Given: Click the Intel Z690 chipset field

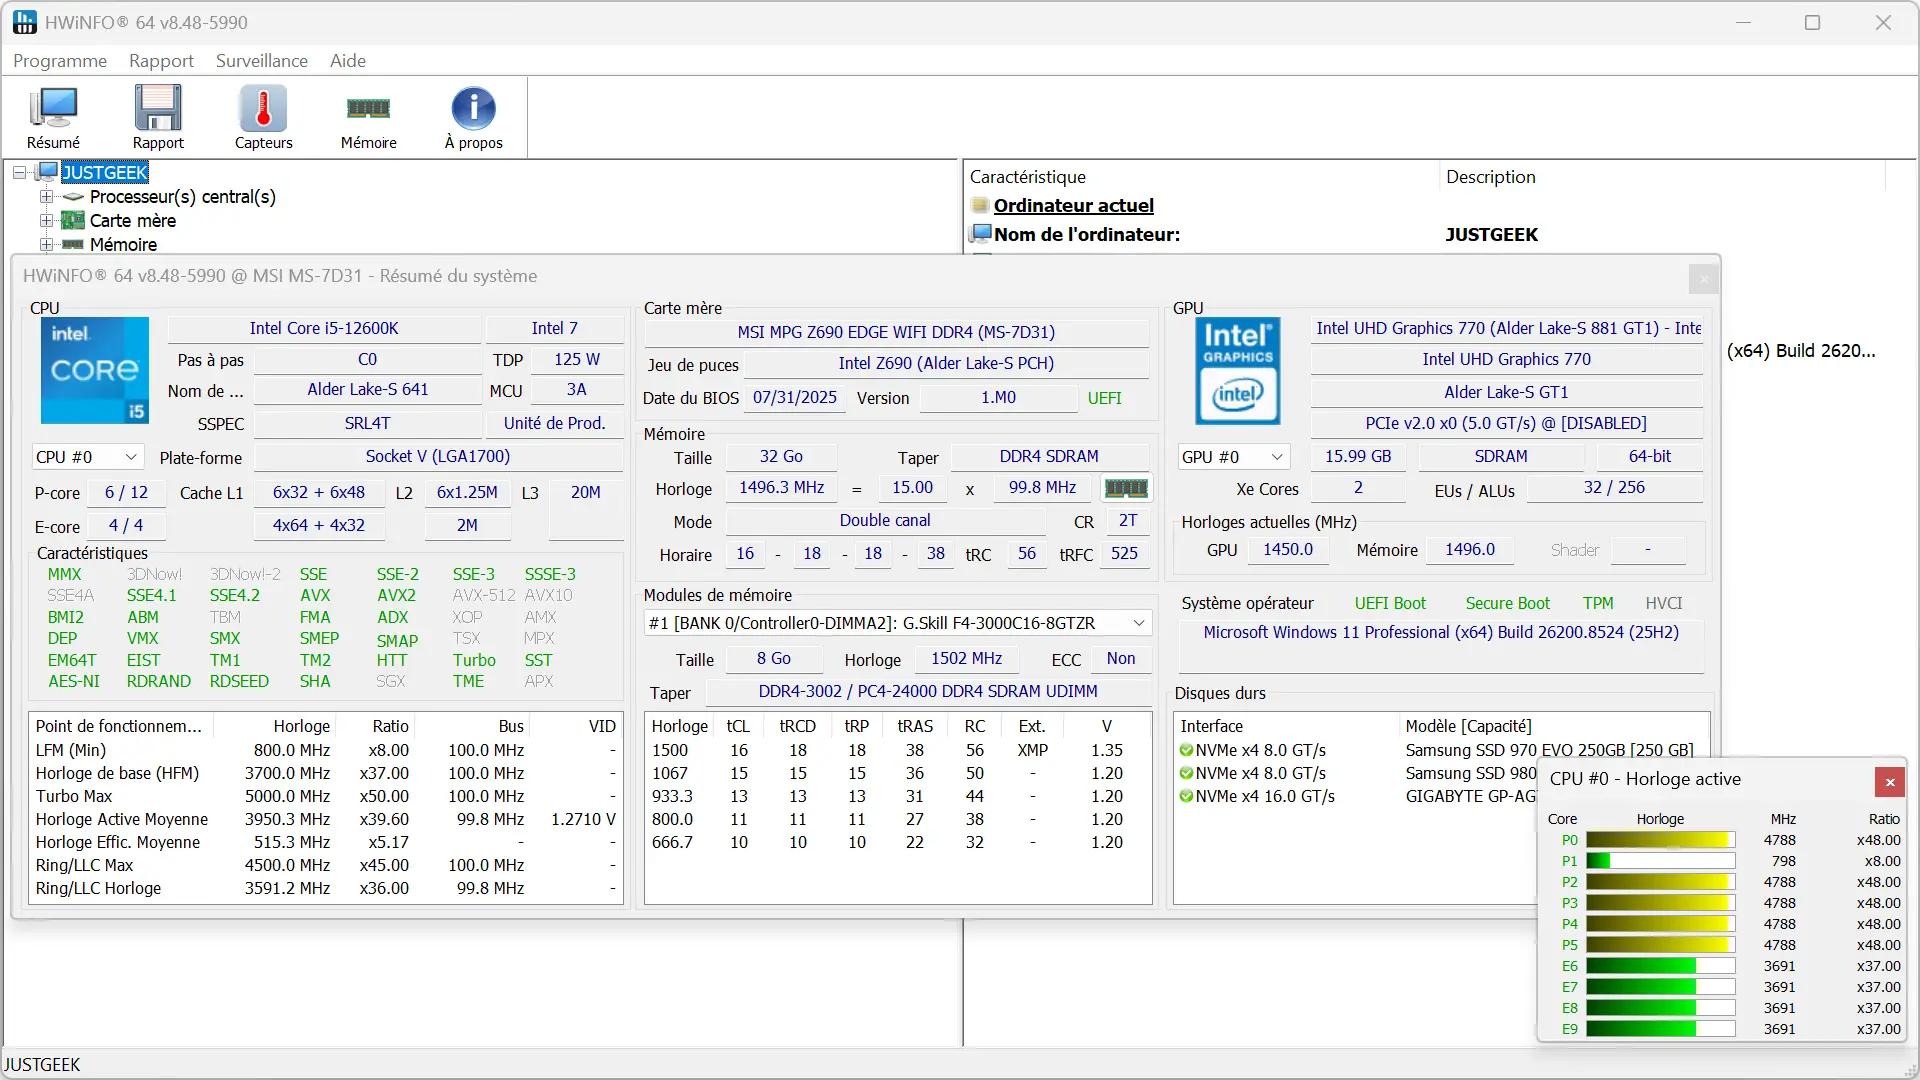Looking at the screenshot, I should [x=946, y=363].
